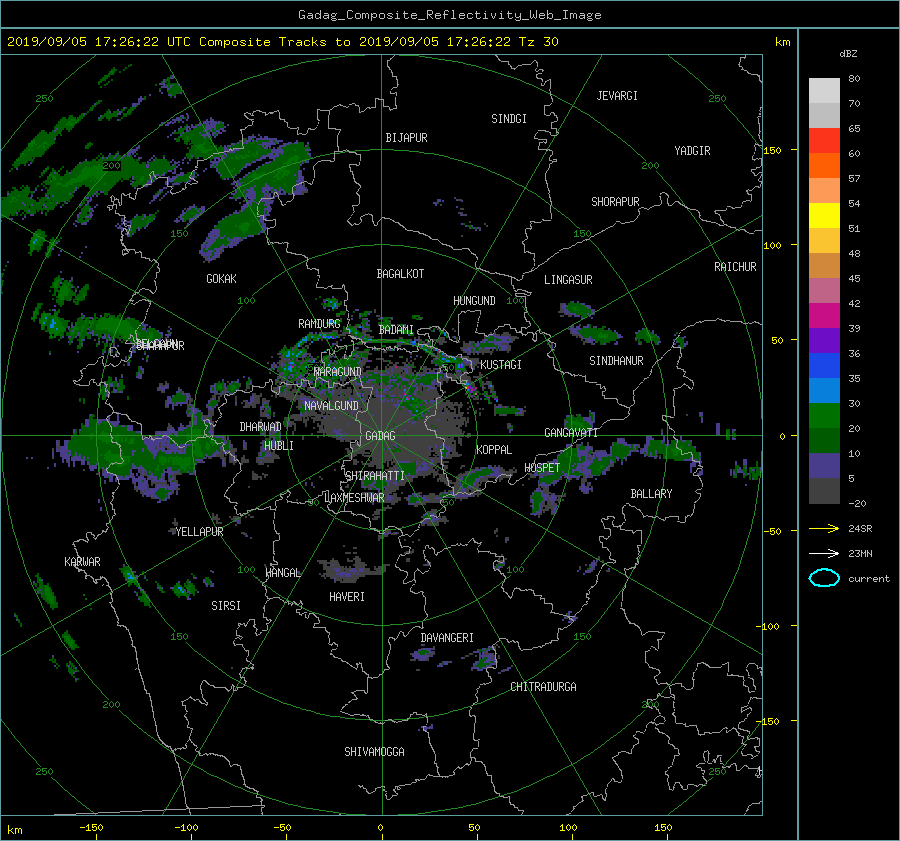
Task: Click the dBZ legend heading
Action: 848,54
